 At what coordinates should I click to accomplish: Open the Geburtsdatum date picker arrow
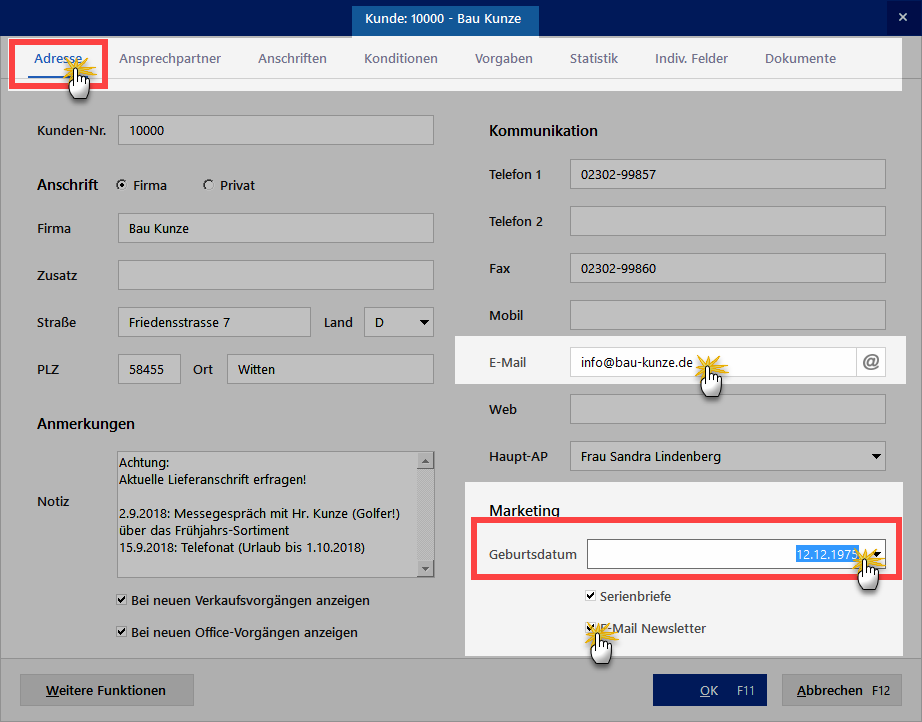(x=877, y=554)
